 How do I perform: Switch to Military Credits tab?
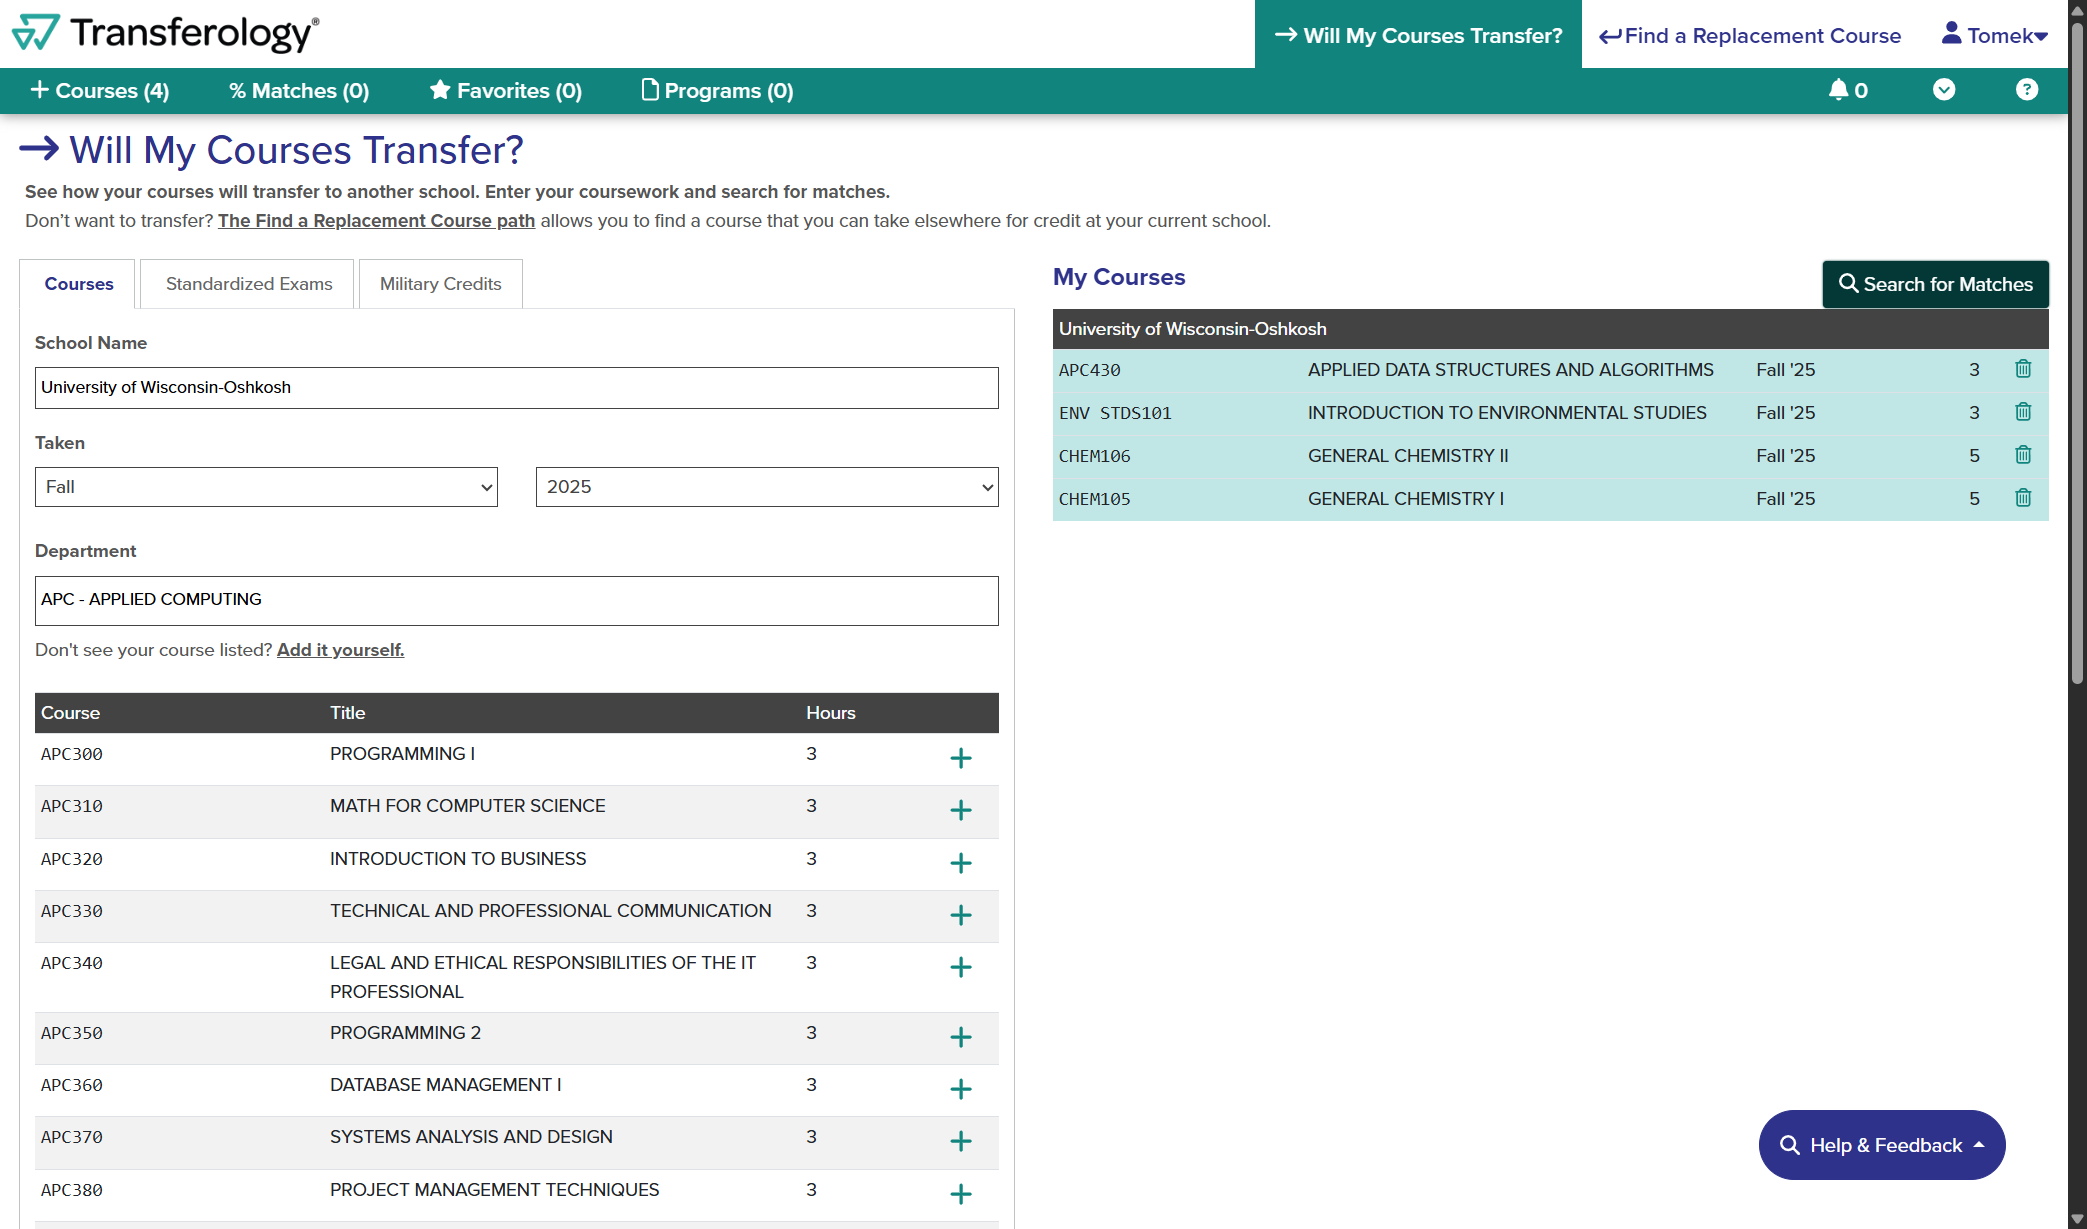440,284
